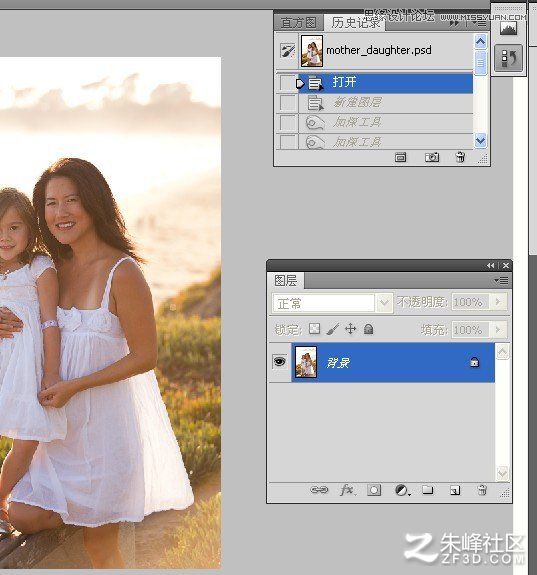Open the blend mode 正常 dropdown
The height and width of the screenshot is (575, 537).
pyautogui.click(x=384, y=303)
